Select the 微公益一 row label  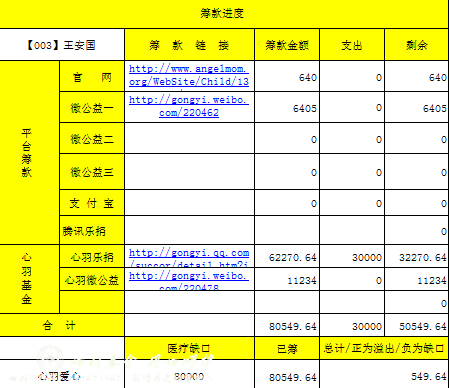click(92, 107)
